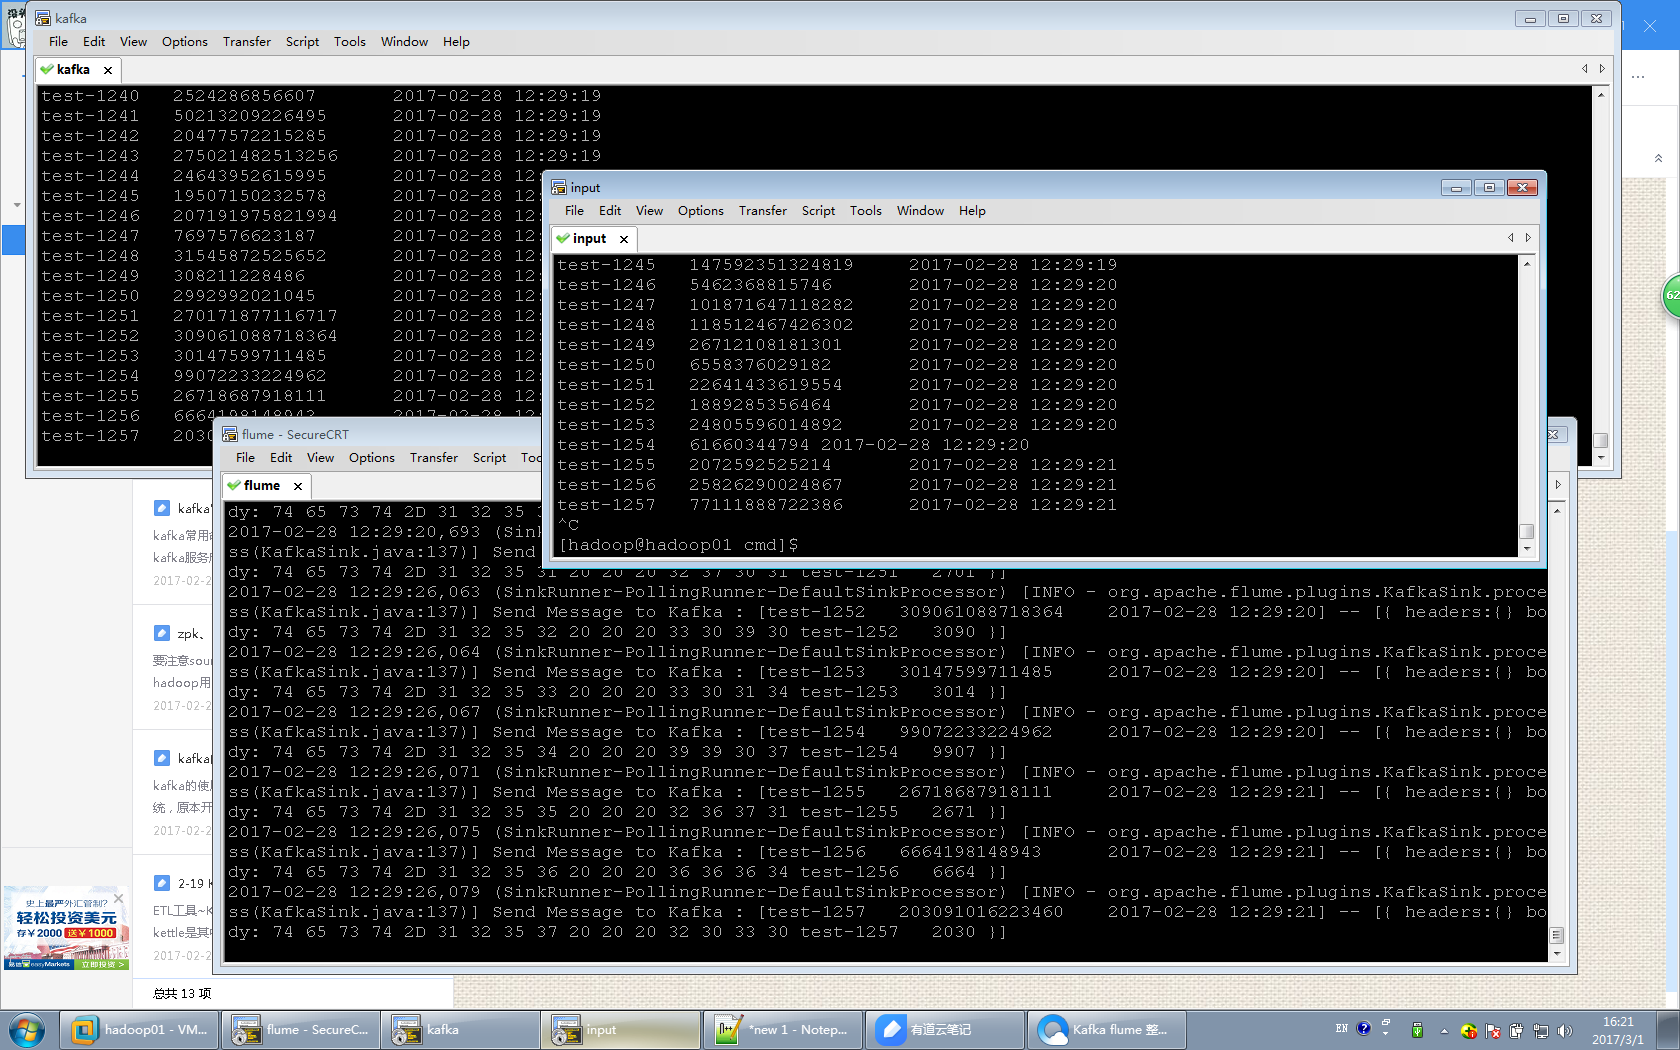This screenshot has width=1680, height=1050.
Task: Click input window title bar icon
Action: tap(559, 187)
